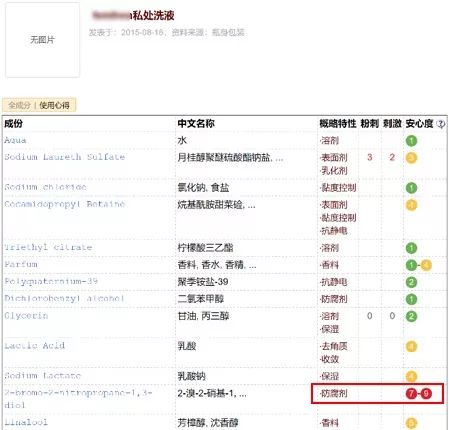Click the 收敛 property in Lactic Acid row
This screenshot has width=449, height=430.
click(x=329, y=359)
